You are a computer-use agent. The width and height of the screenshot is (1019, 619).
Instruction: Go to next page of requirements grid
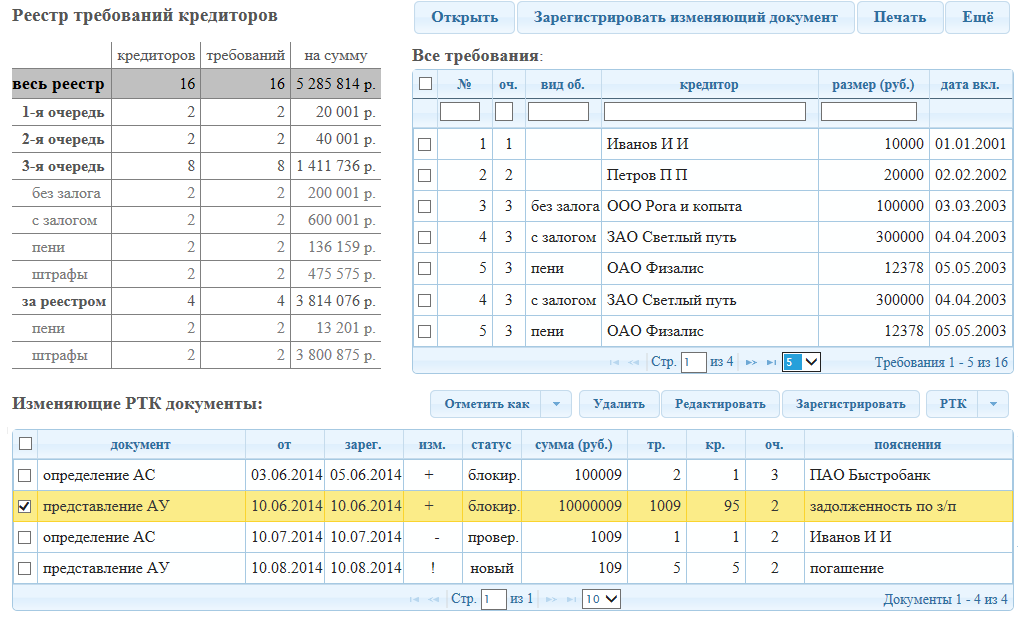(x=751, y=362)
